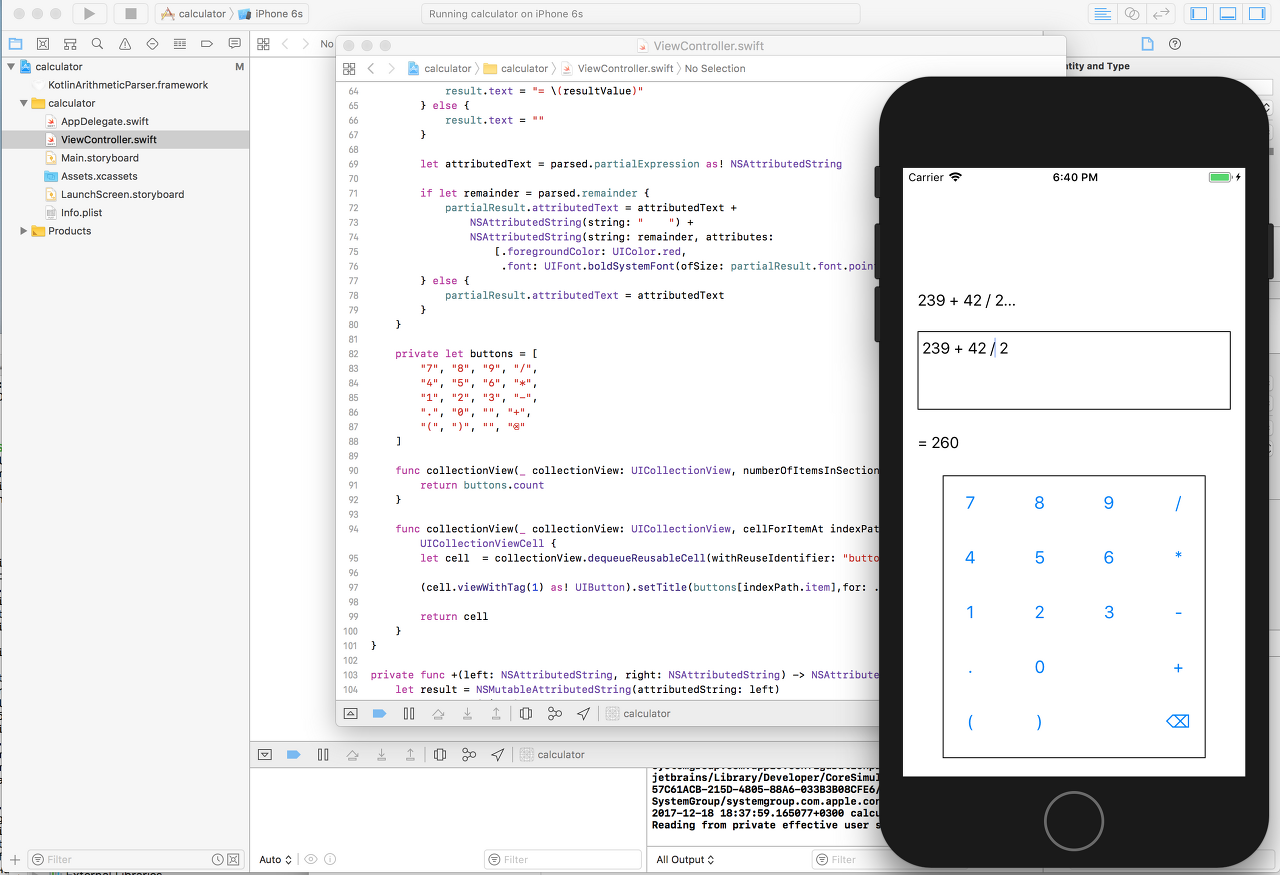Viewport: 1280px width, 875px height.
Task: Show the Project navigator folder icon
Action: [x=15, y=44]
